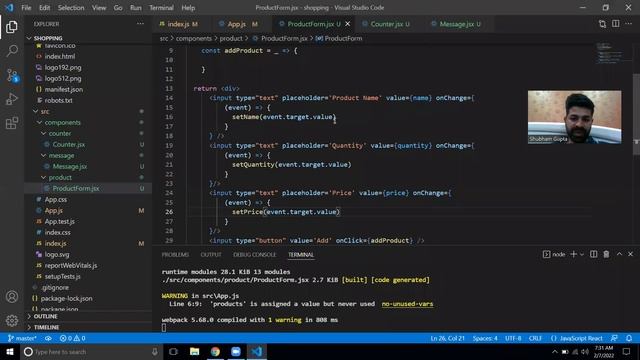Image resolution: width=640 pixels, height=360 pixels.
Task: Open the Selection menu
Action: click(x=71, y=8)
